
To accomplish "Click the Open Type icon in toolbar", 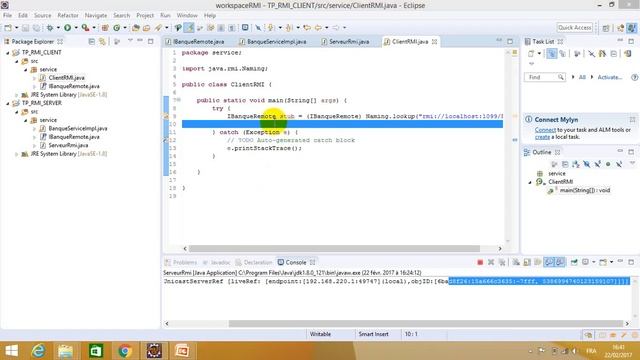I will (136, 28).
